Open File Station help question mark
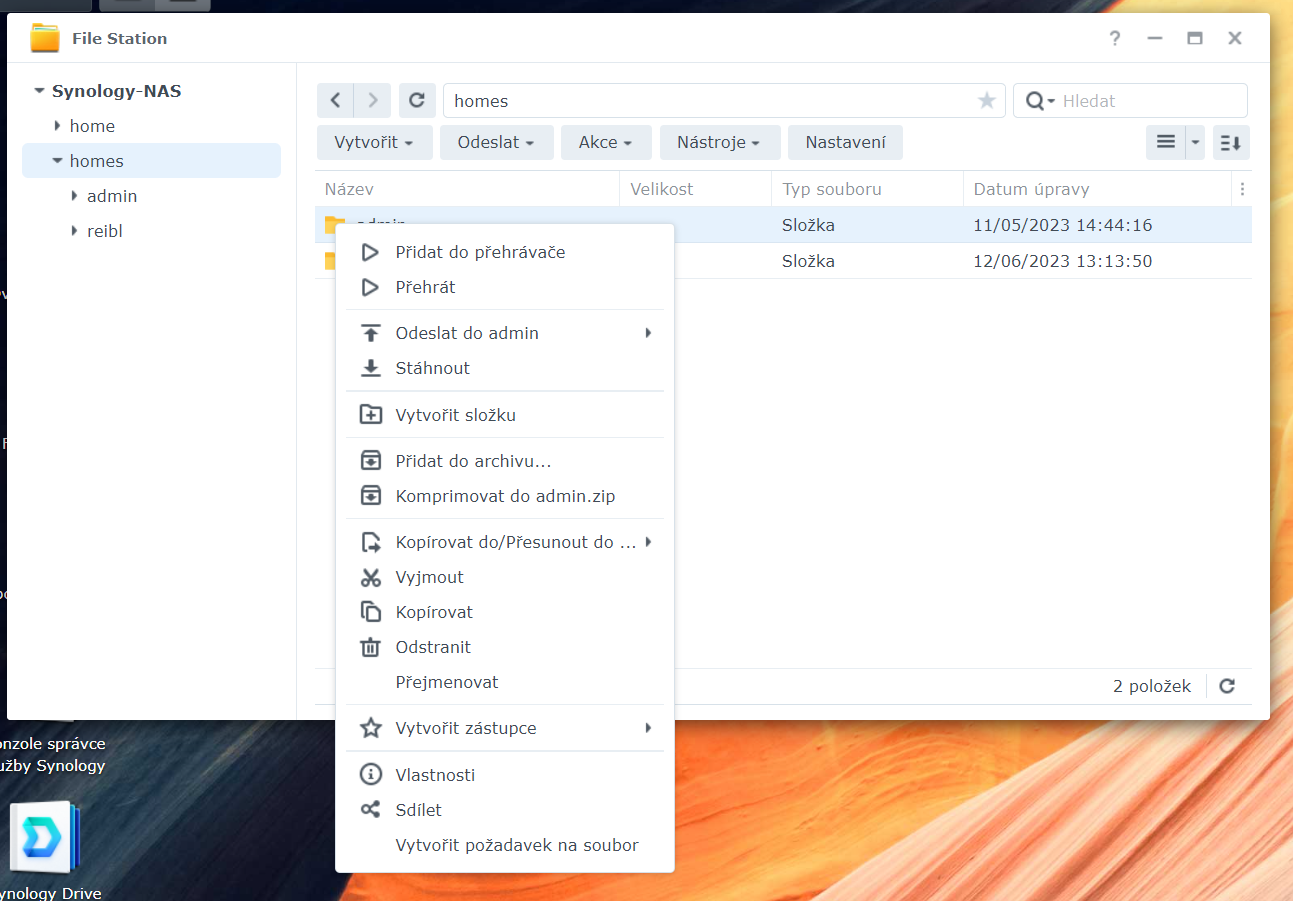The image size is (1293, 901). pos(1115,38)
